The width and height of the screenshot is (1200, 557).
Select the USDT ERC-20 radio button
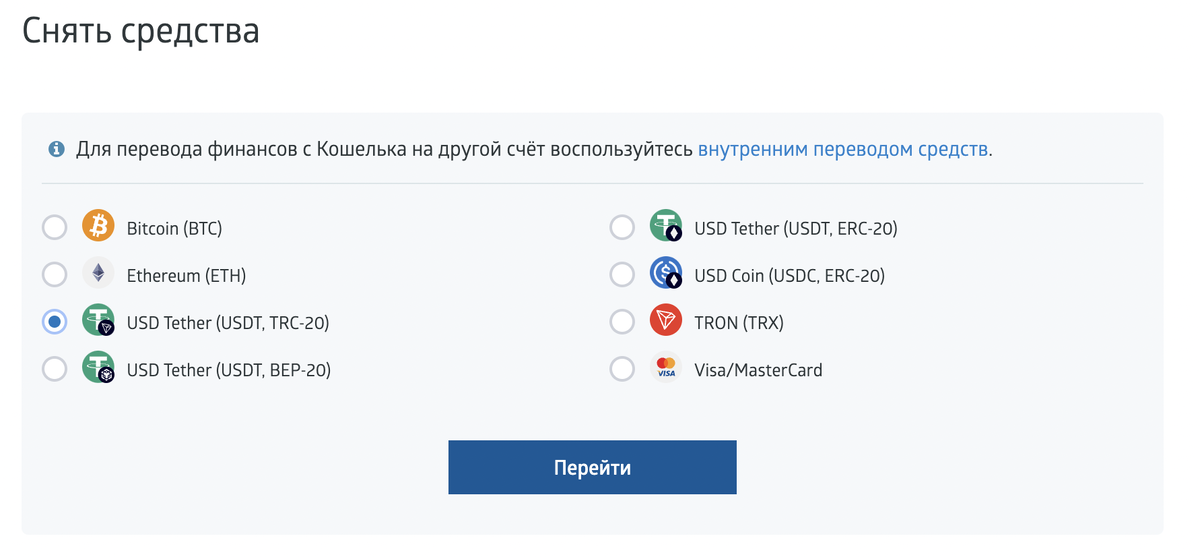pyautogui.click(x=622, y=228)
